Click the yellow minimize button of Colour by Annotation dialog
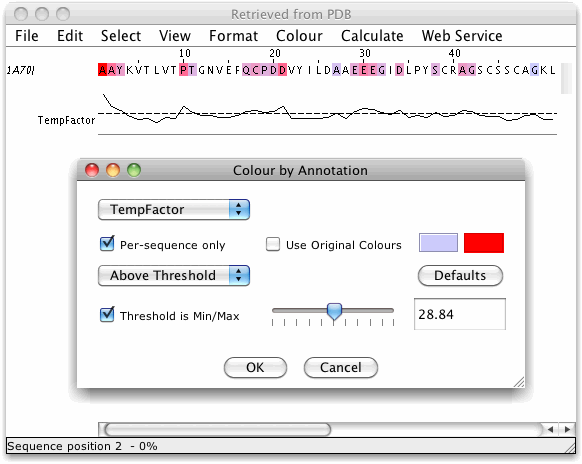The height and width of the screenshot is (464, 582). [113, 170]
